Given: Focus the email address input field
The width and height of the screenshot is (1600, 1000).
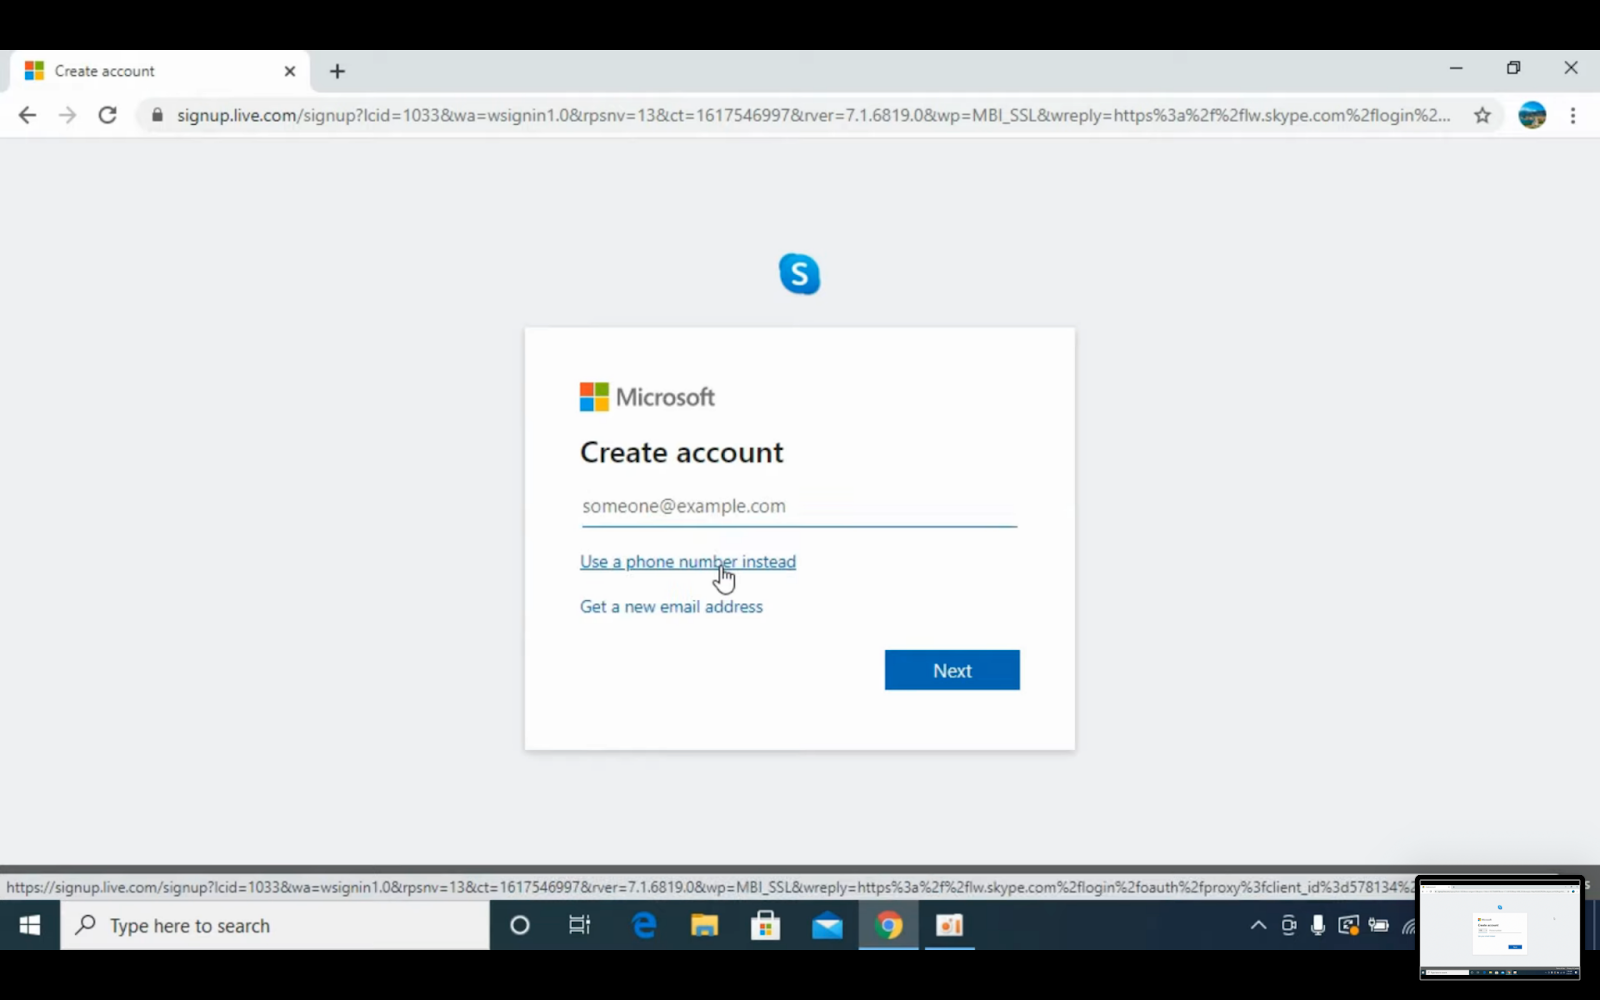Looking at the screenshot, I should (799, 506).
